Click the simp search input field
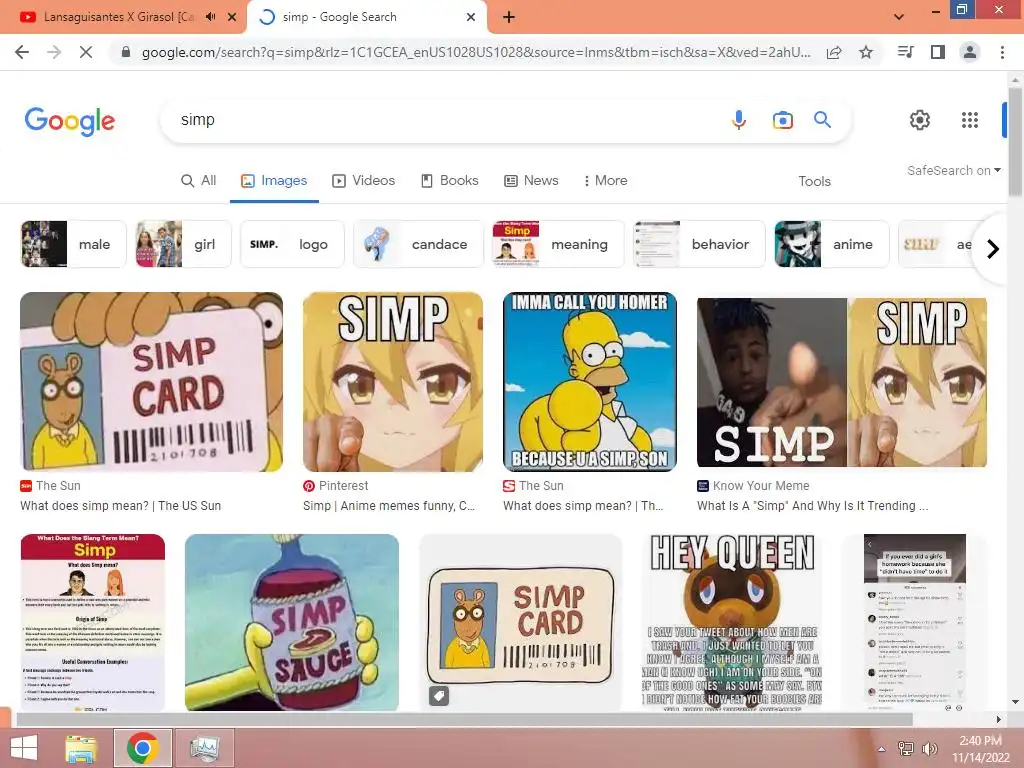1024x768 pixels. click(444, 120)
